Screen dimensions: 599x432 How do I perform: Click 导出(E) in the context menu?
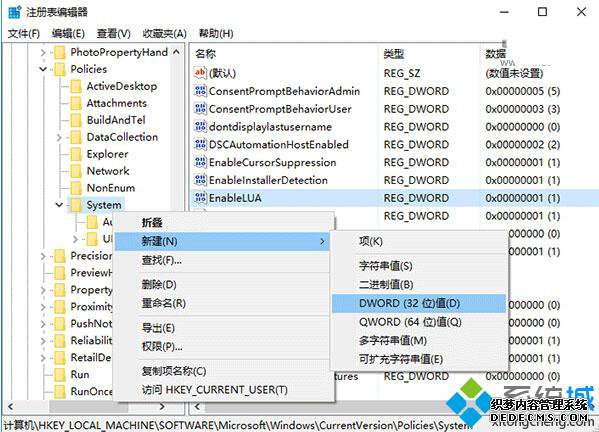coord(222,328)
